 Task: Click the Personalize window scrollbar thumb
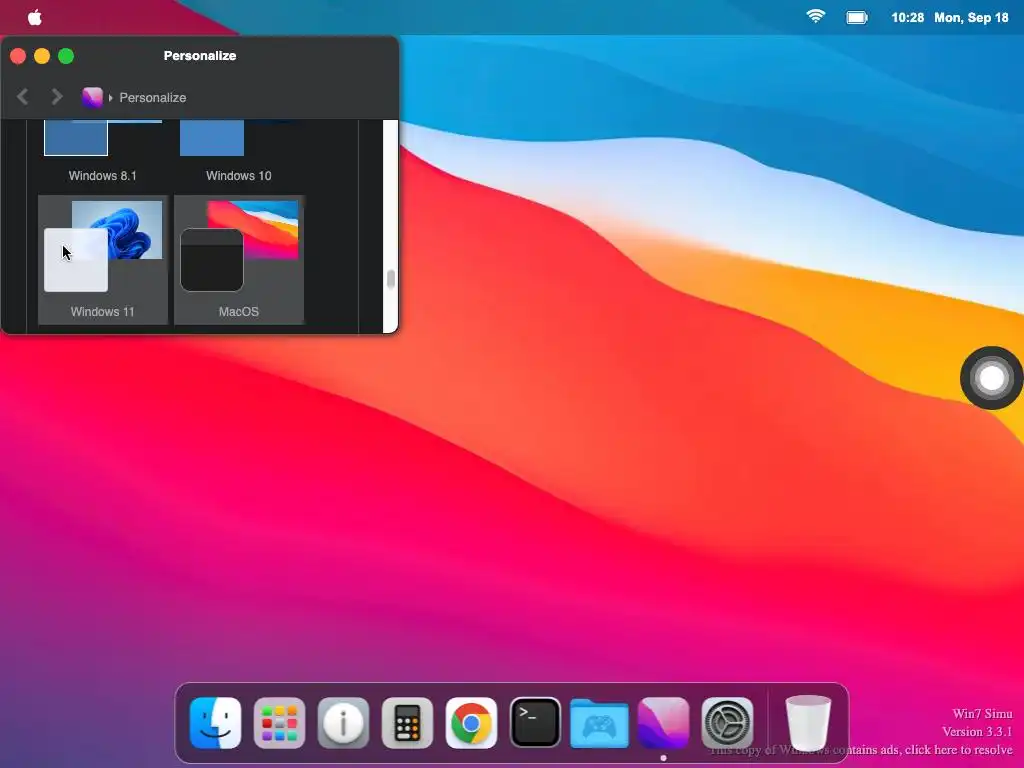[x=391, y=280]
